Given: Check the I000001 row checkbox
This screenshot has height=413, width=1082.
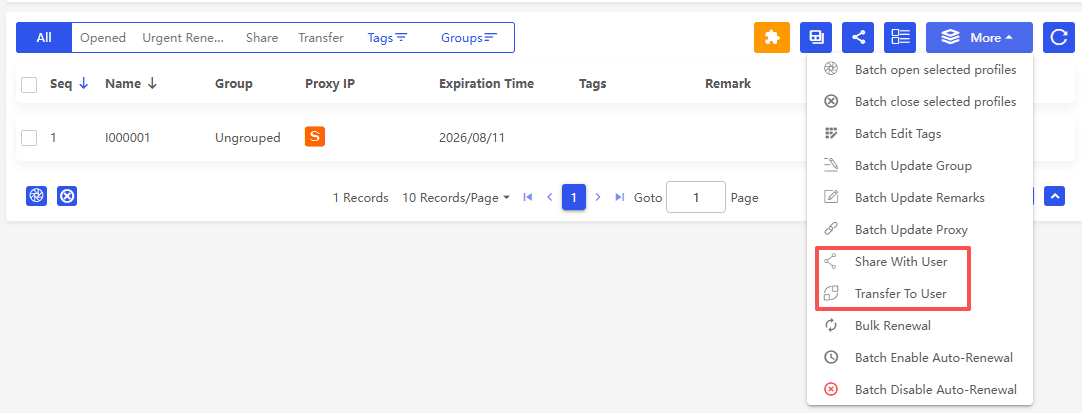Looking at the screenshot, I should pyautogui.click(x=29, y=138).
